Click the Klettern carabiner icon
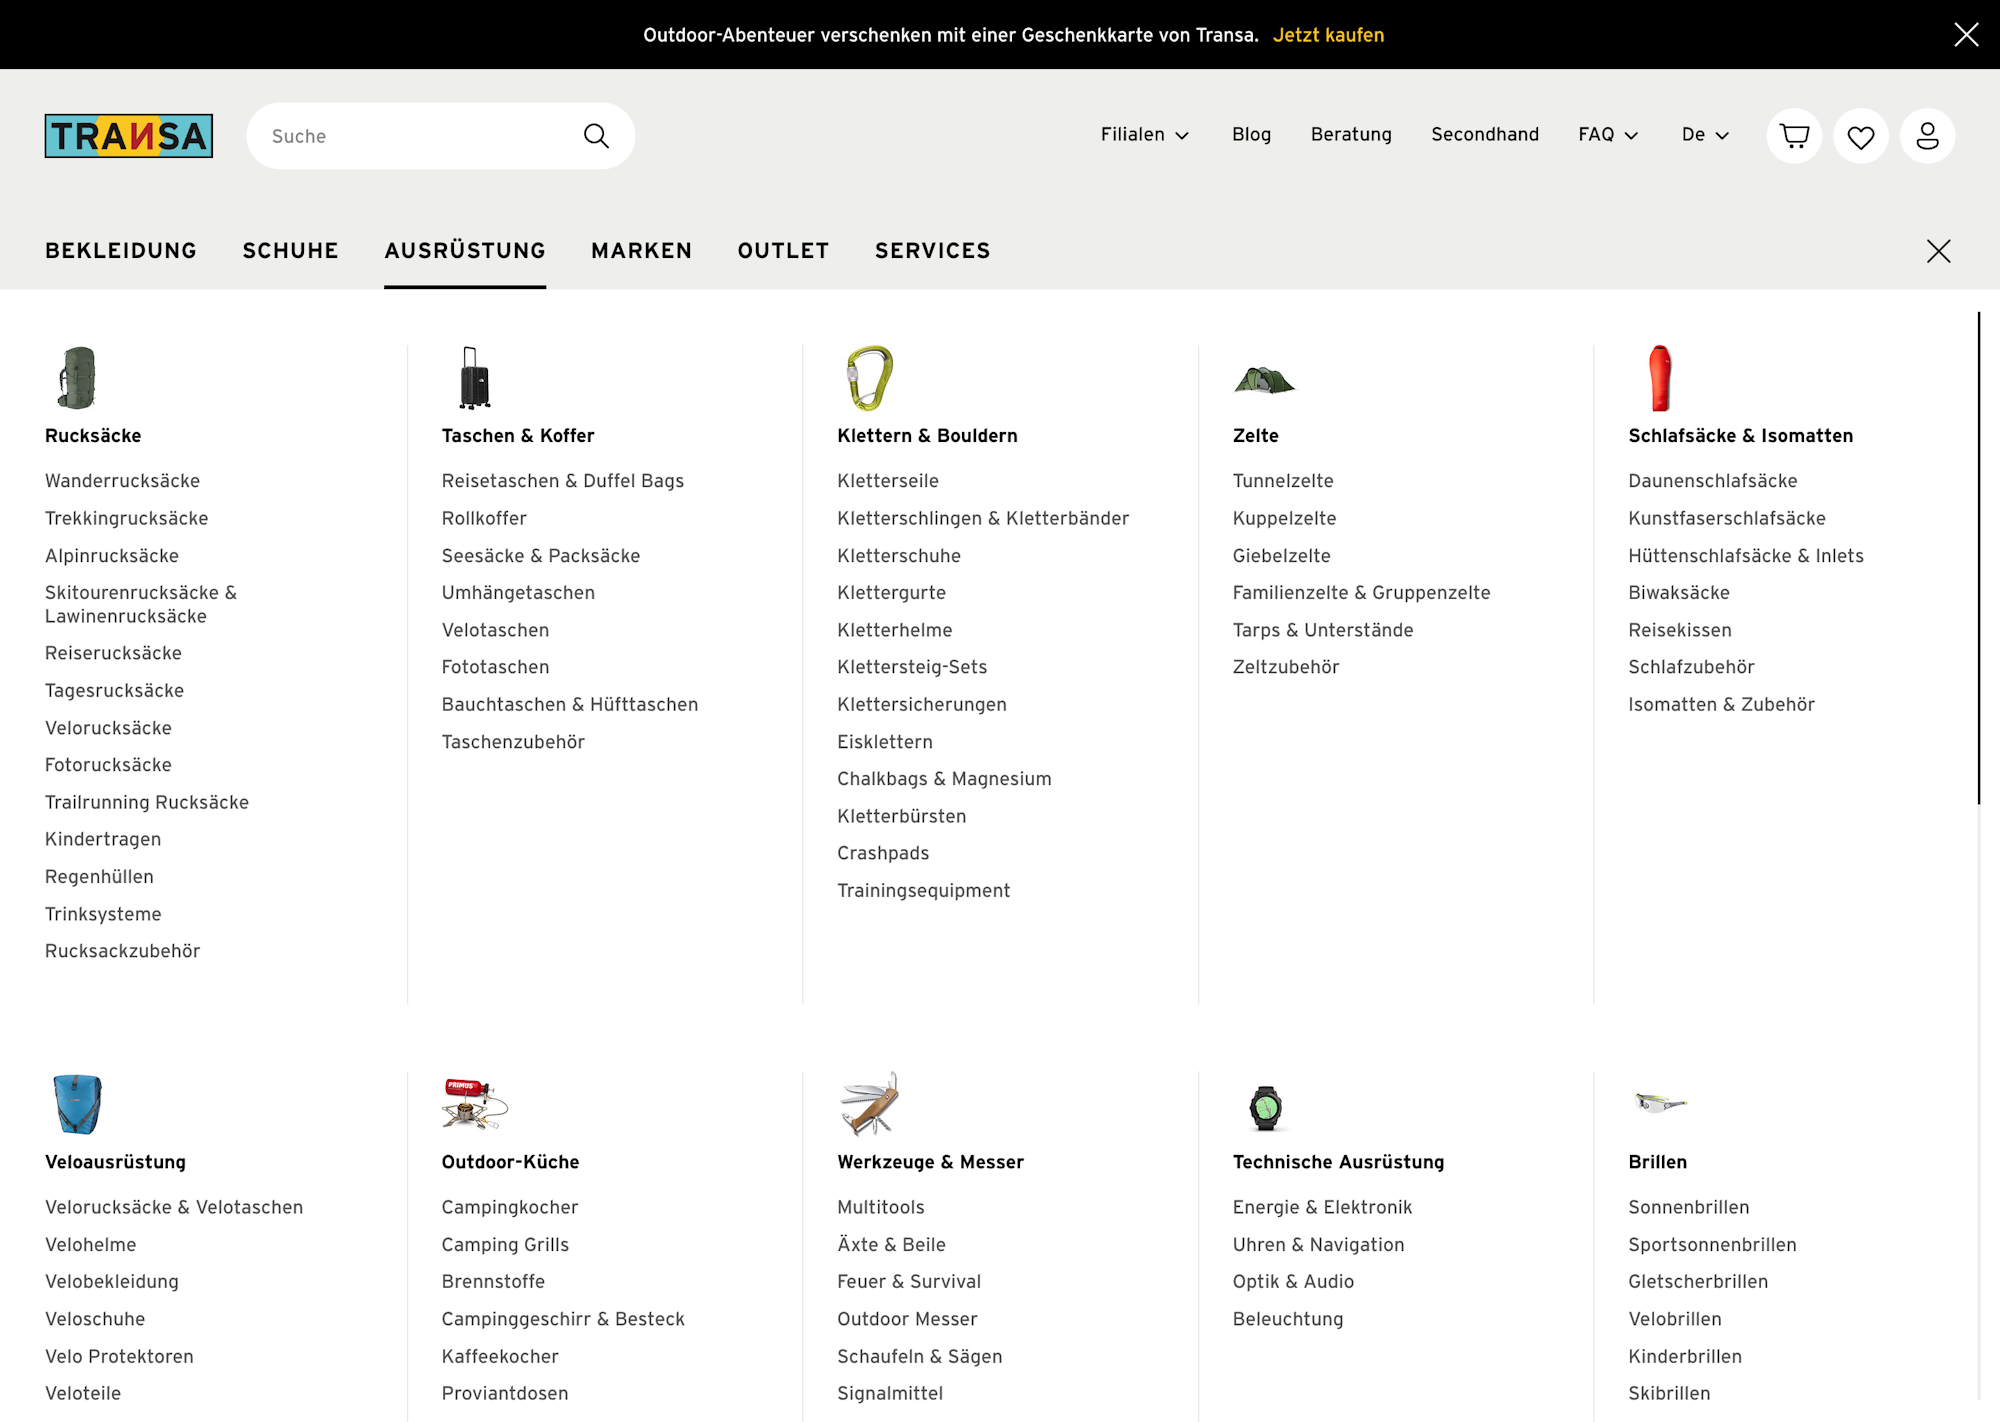The image size is (2000, 1422). (869, 378)
